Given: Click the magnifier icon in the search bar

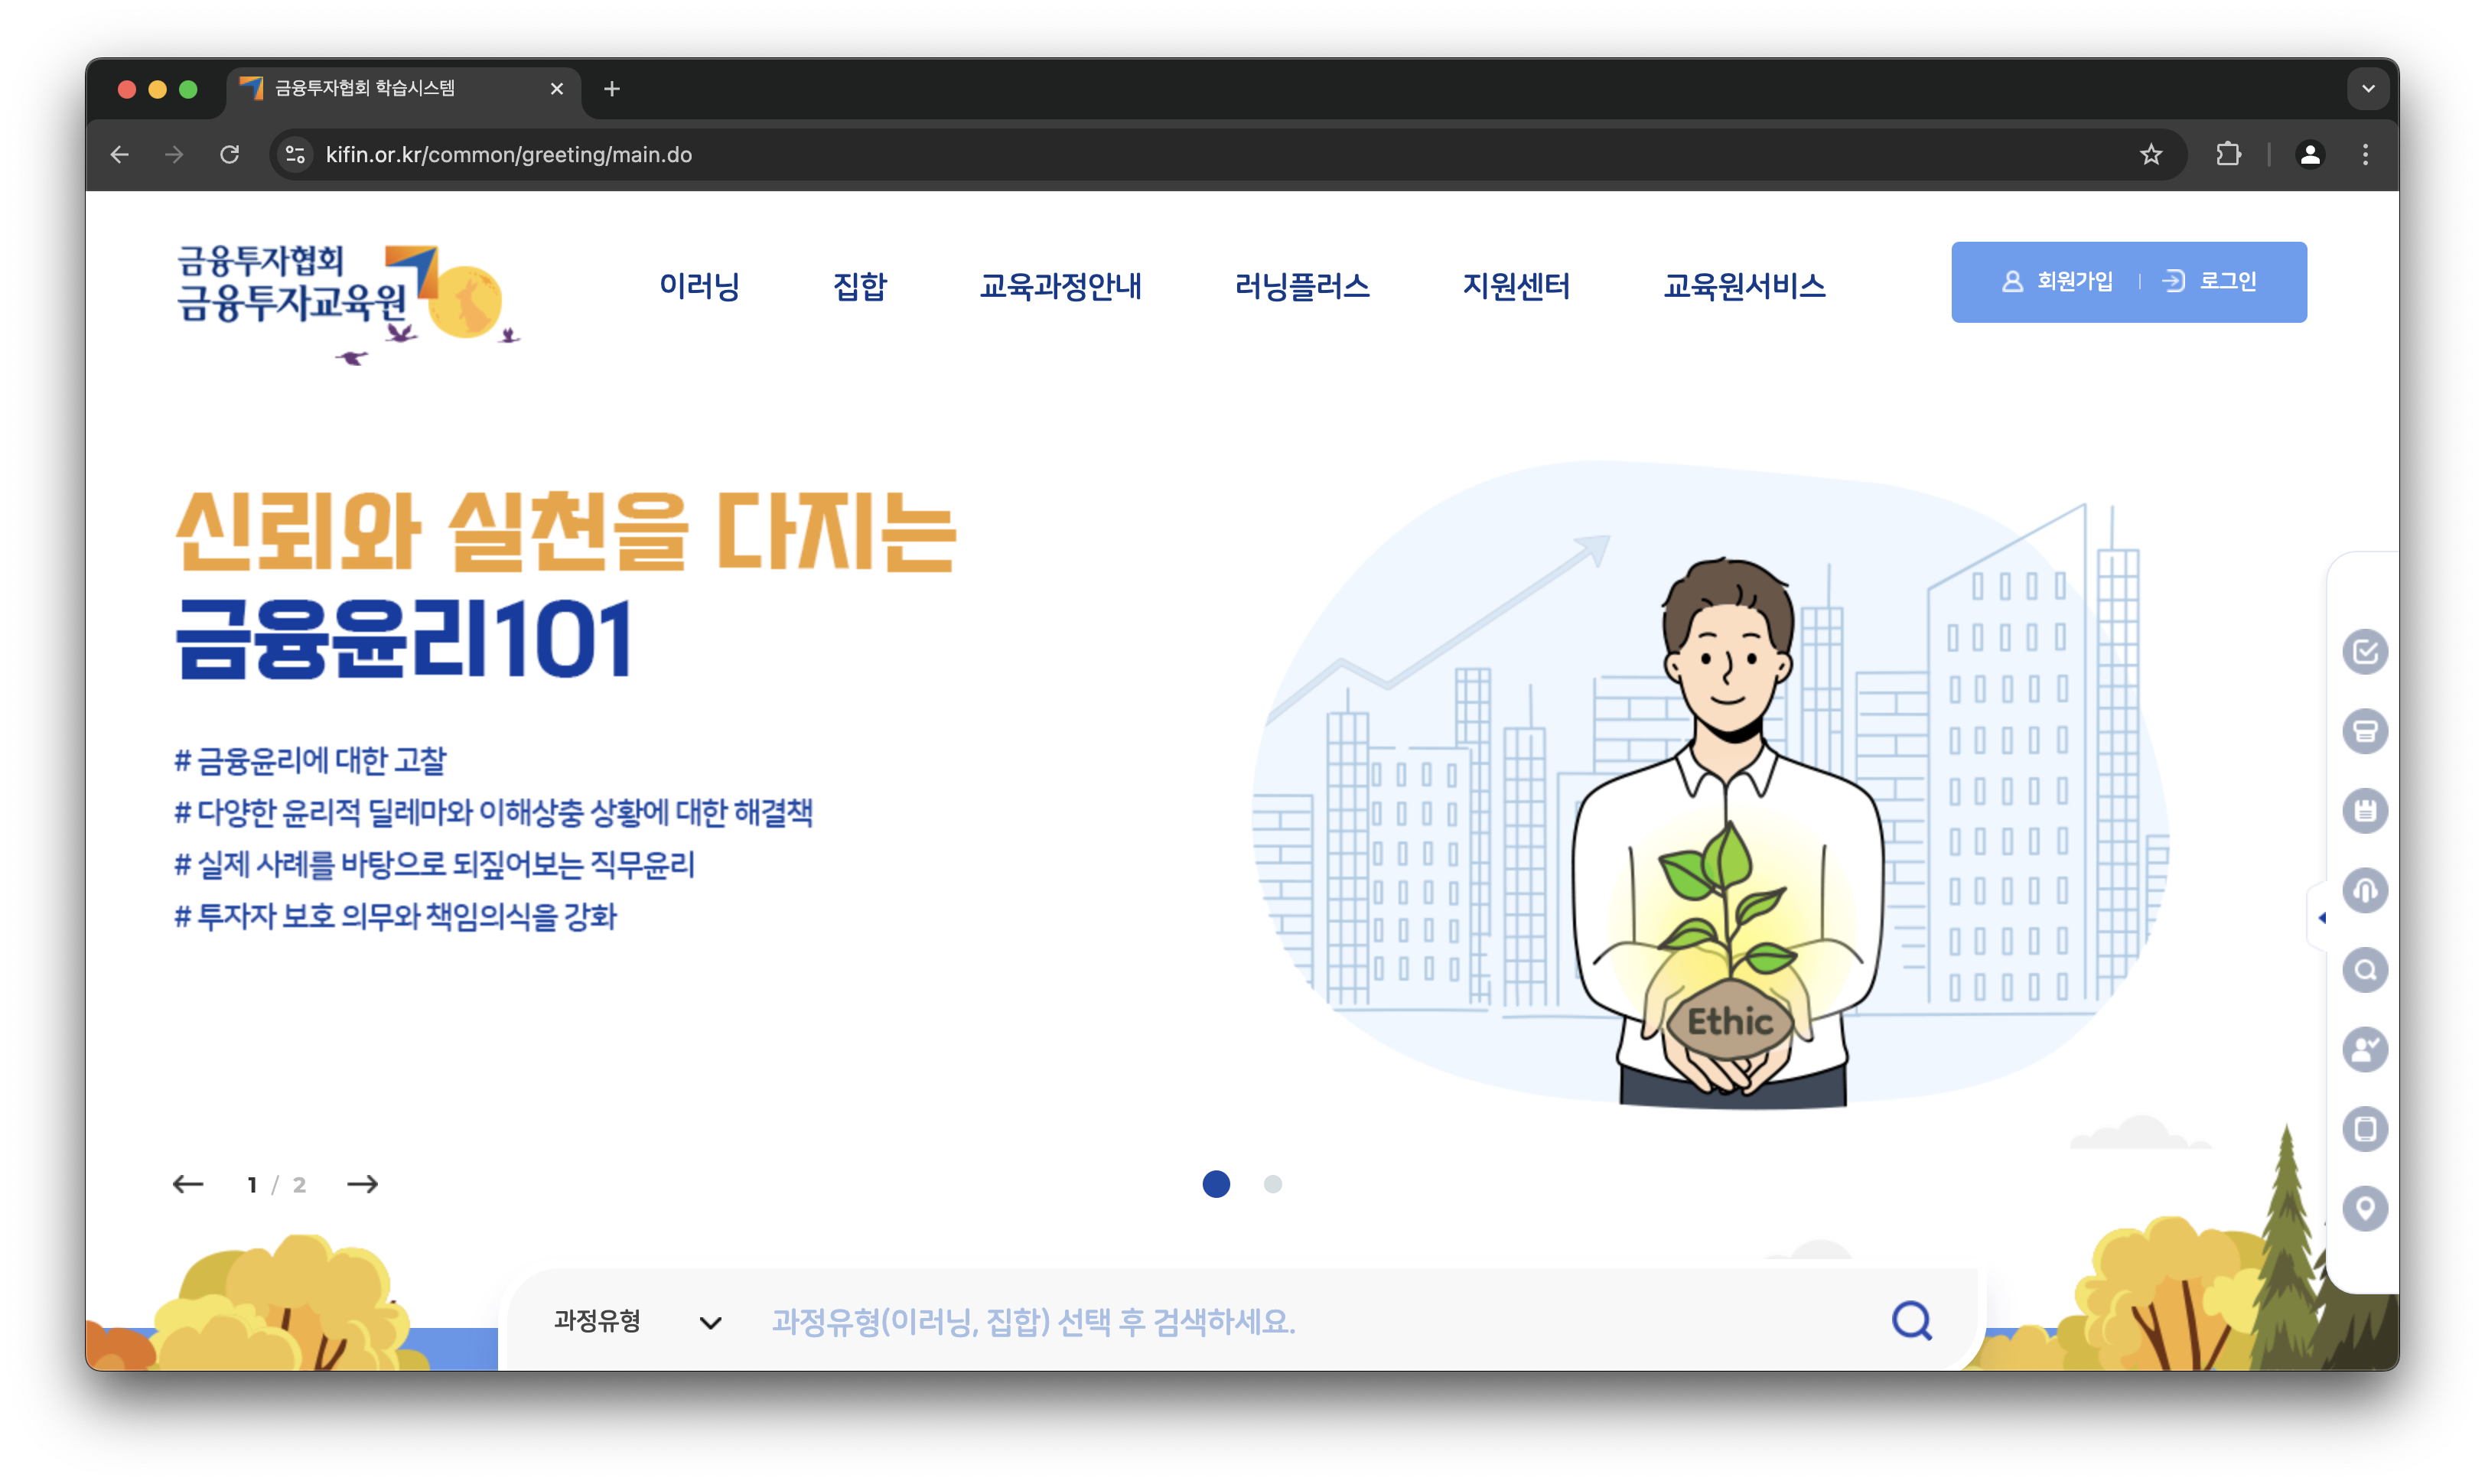Looking at the screenshot, I should [x=1912, y=1320].
